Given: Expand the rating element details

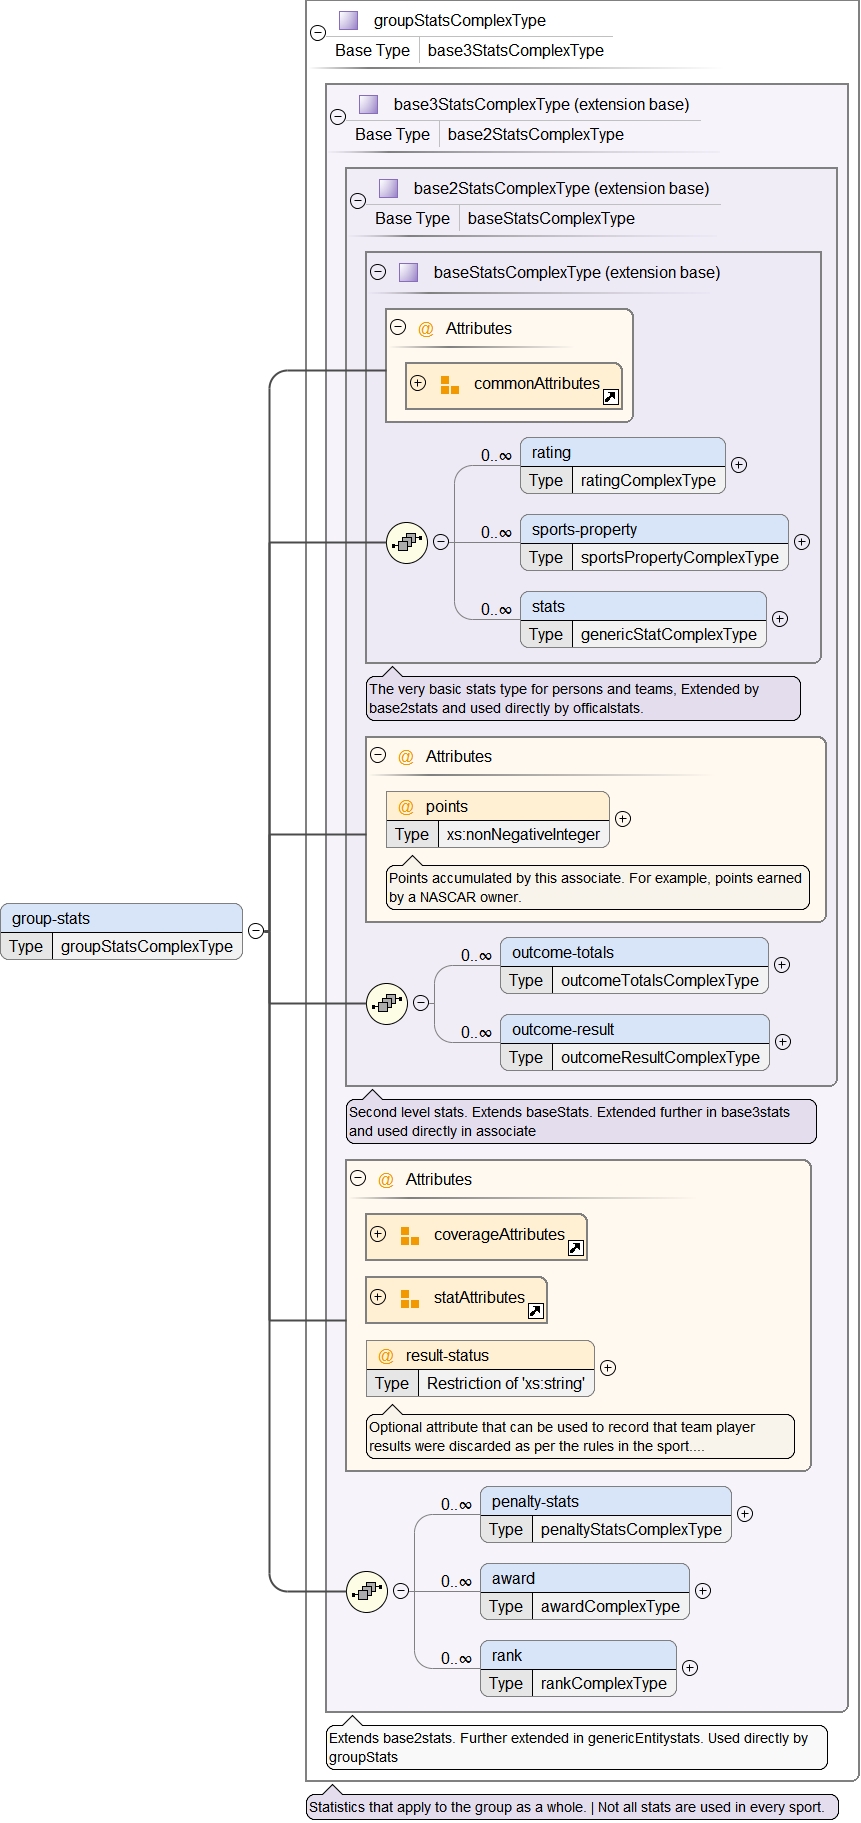Looking at the screenshot, I should click(739, 465).
